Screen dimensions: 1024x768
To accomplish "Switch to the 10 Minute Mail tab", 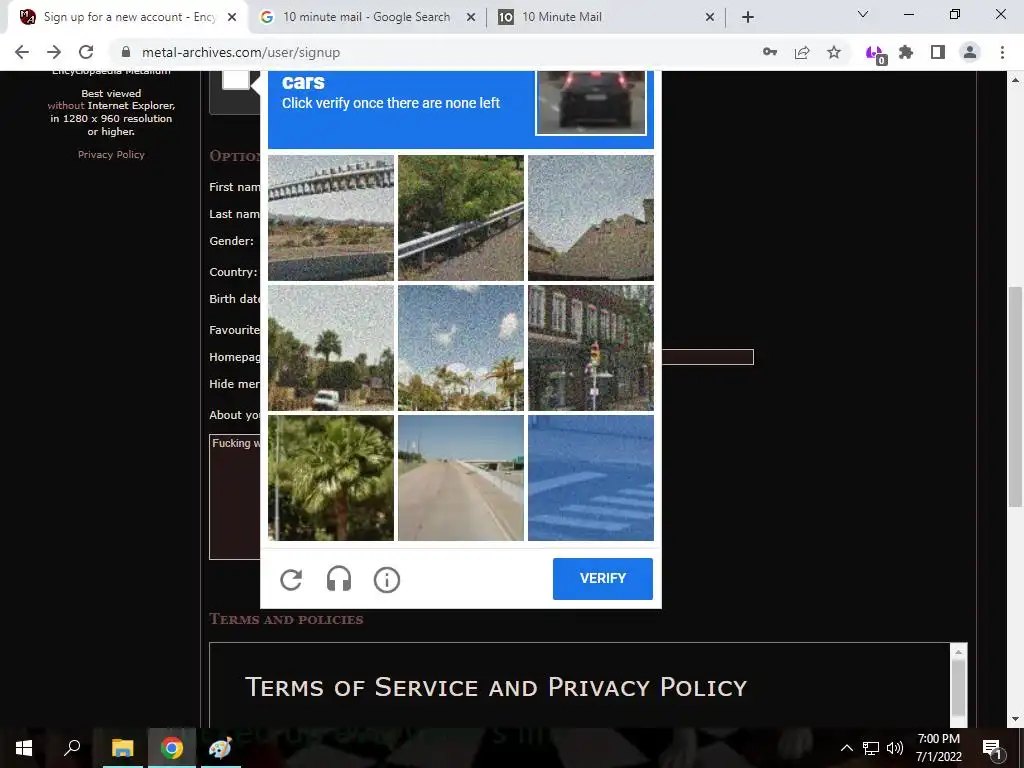I will 606,17.
